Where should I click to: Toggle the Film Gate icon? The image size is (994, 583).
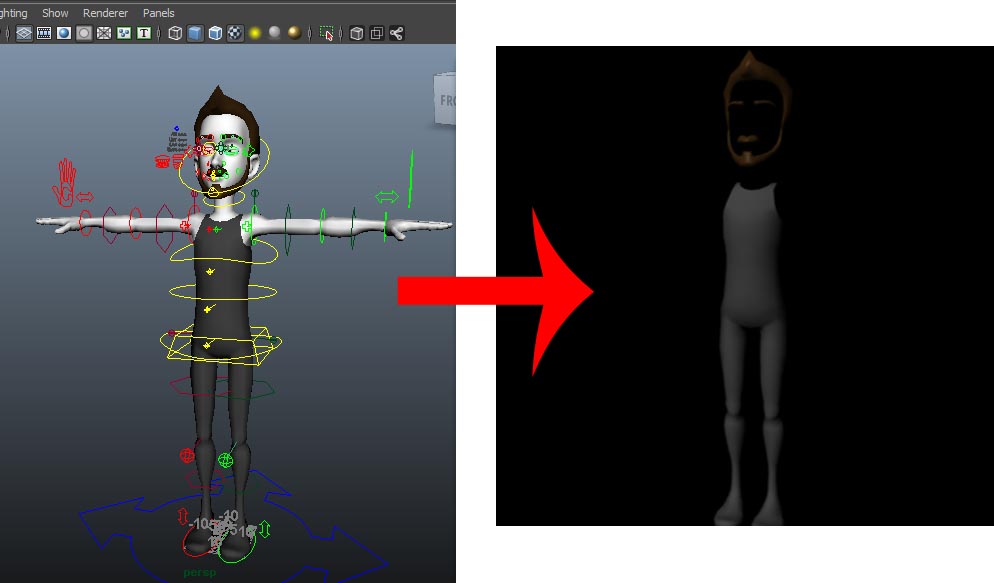coord(44,33)
